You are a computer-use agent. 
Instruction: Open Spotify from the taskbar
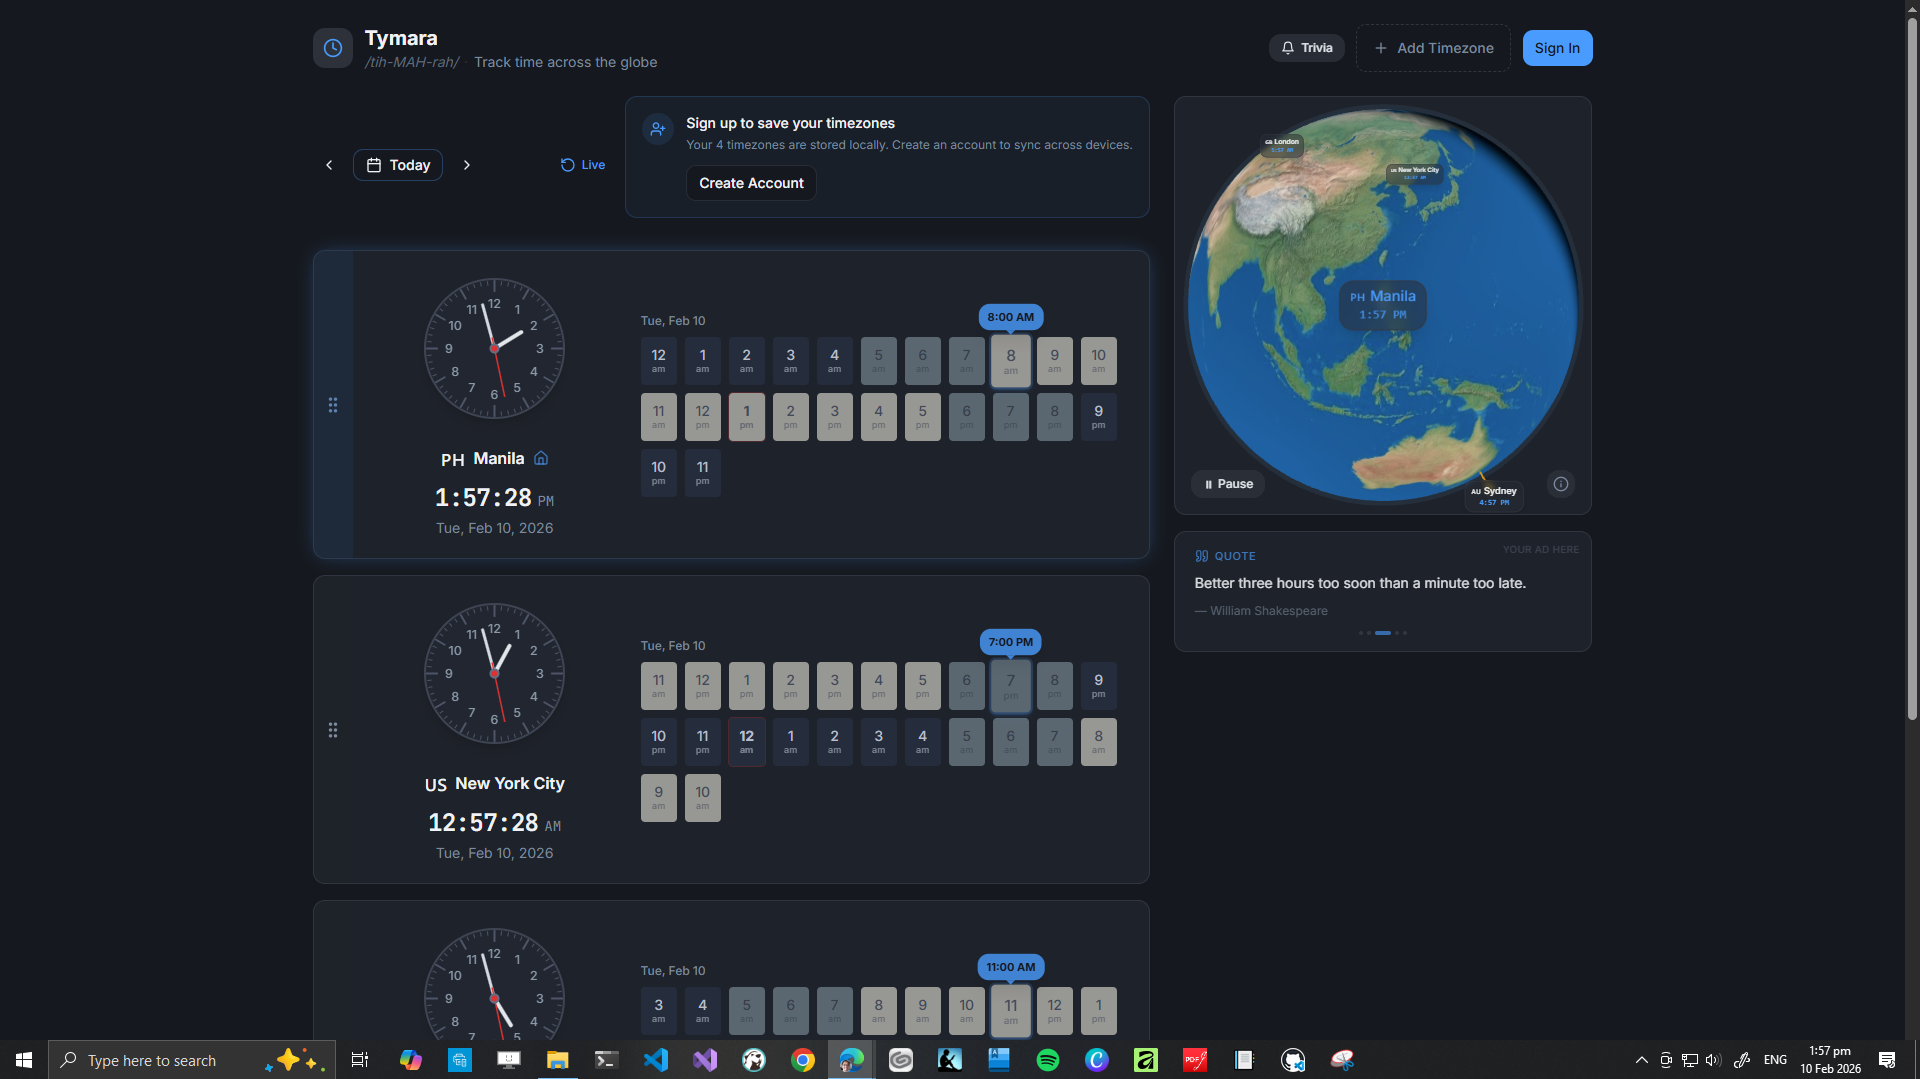(x=1047, y=1060)
